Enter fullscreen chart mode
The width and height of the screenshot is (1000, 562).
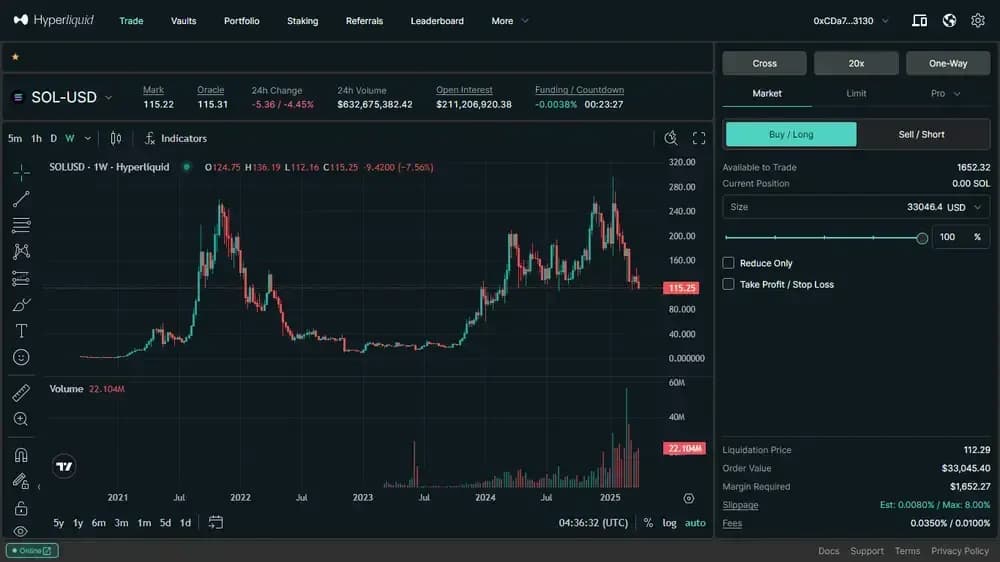pyautogui.click(x=699, y=138)
